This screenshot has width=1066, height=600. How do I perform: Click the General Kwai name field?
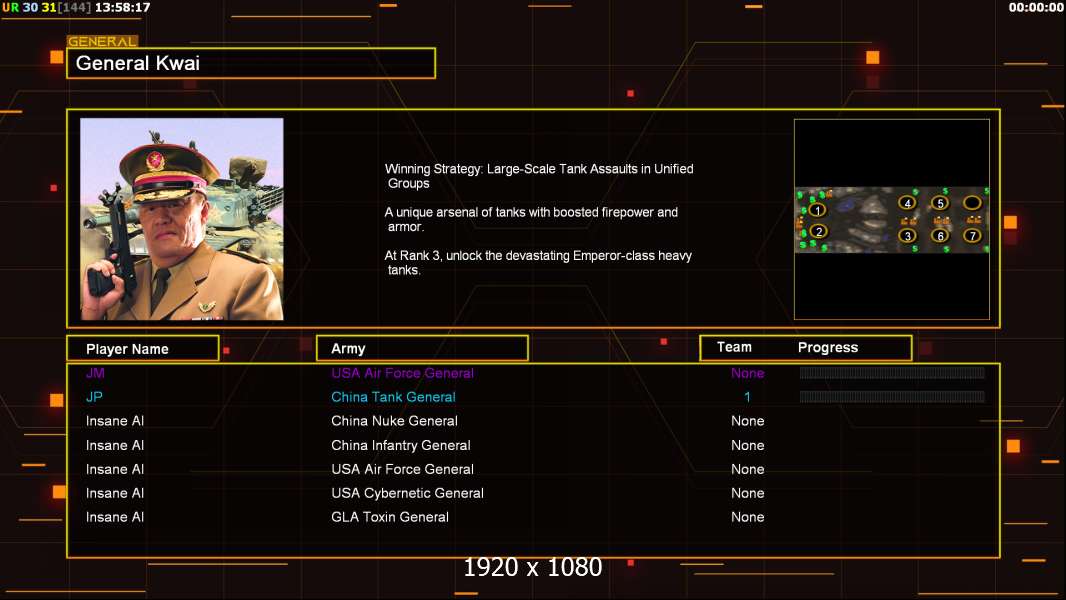pos(251,63)
